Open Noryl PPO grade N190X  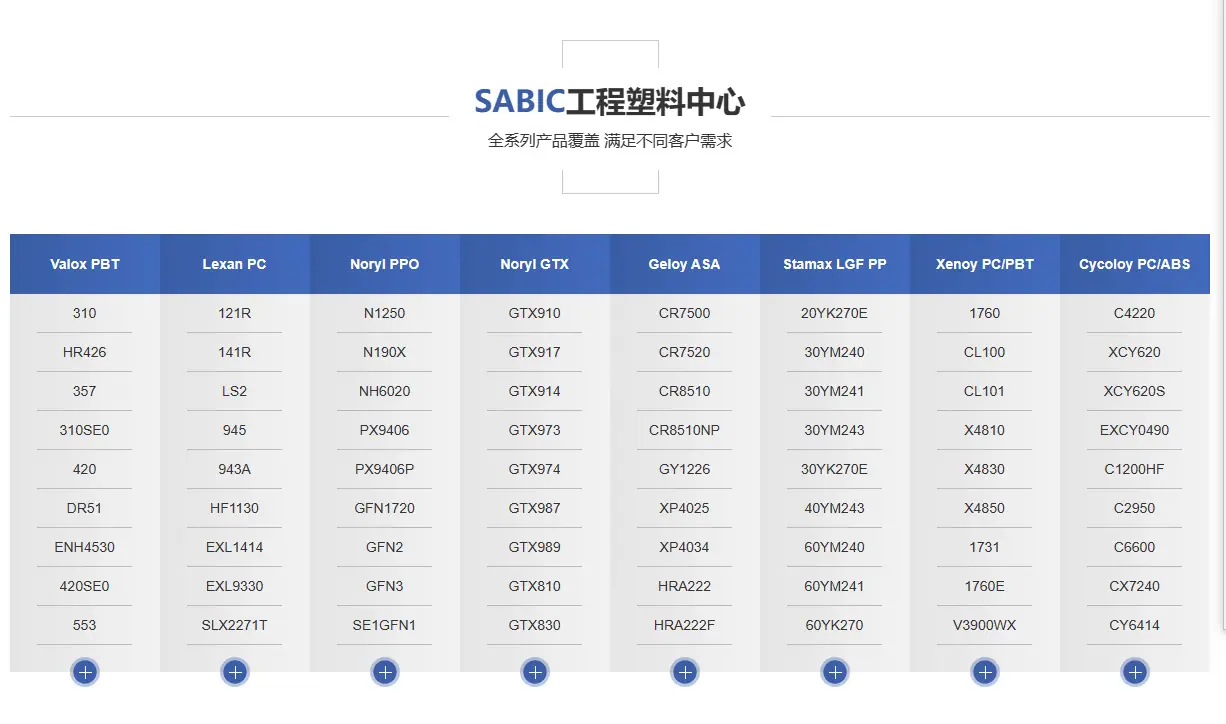(385, 352)
